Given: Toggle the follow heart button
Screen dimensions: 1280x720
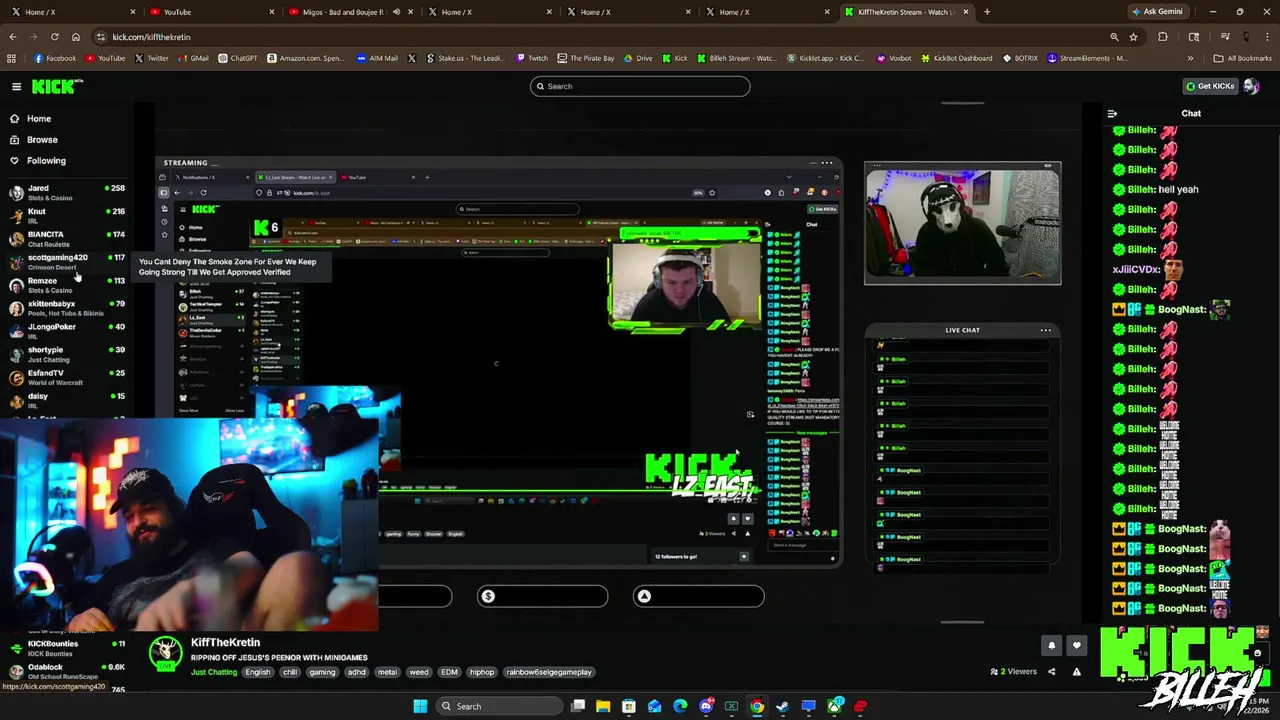Looking at the screenshot, I should click(x=1077, y=646).
